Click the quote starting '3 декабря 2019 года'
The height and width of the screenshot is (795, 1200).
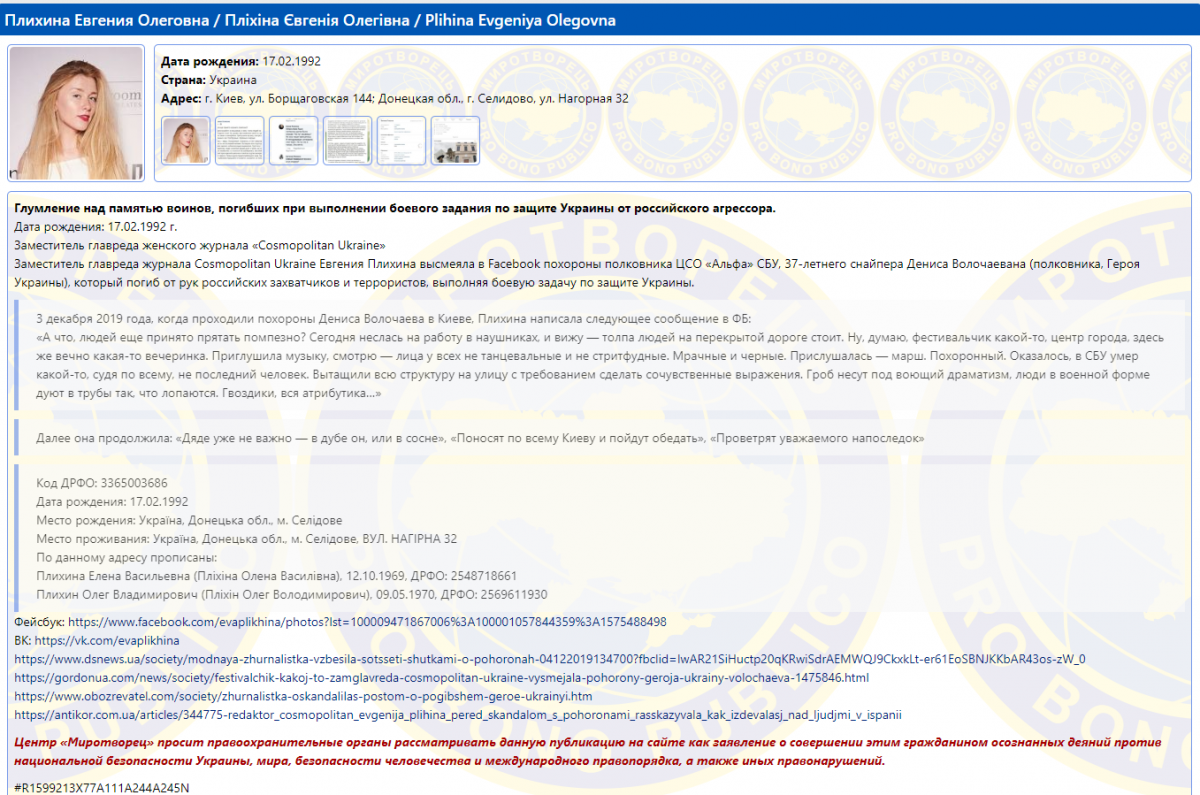[x=602, y=356]
